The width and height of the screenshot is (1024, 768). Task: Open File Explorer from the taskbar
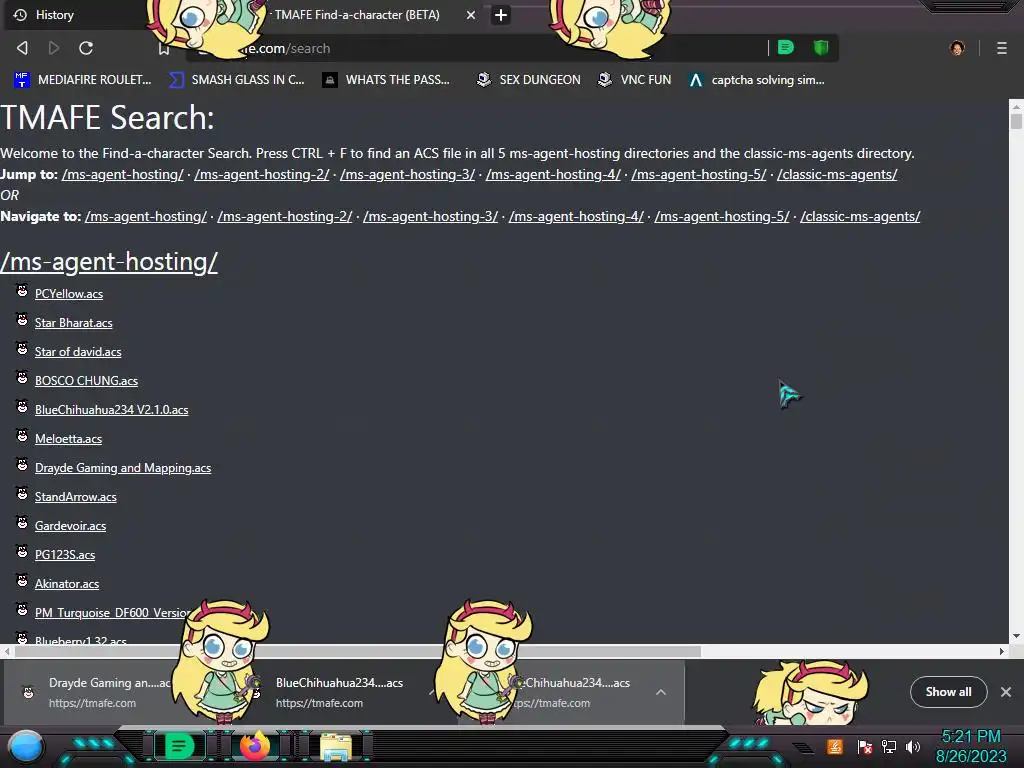pyautogui.click(x=336, y=746)
